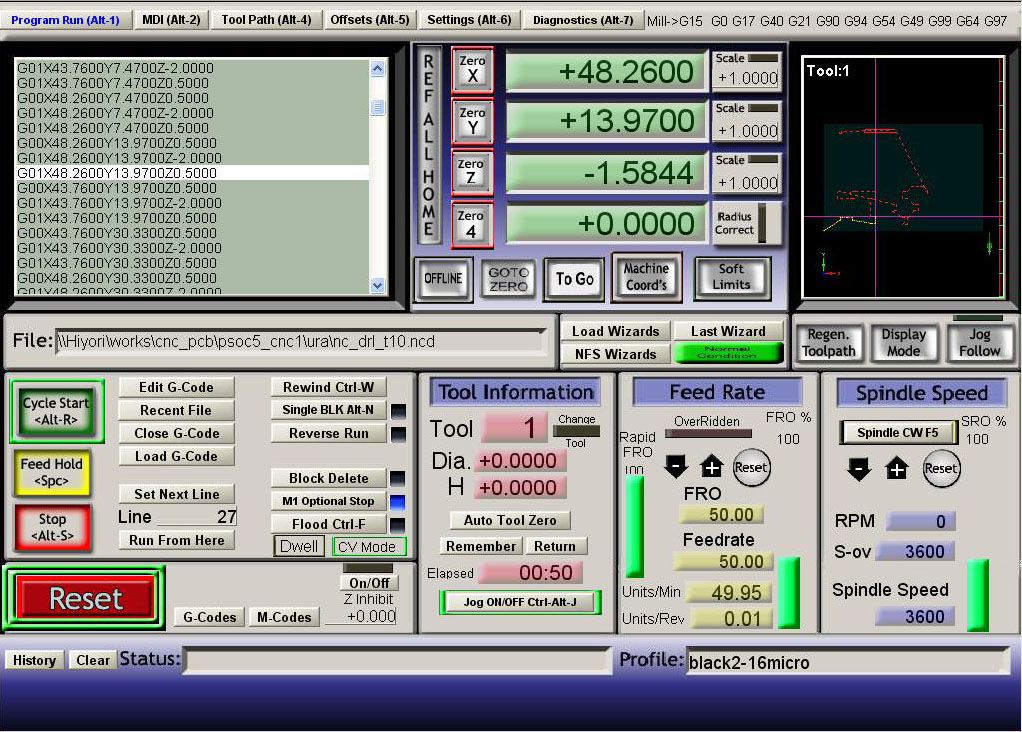The image size is (1022, 732).
Task: Click the toolpath preview display
Action: tap(902, 177)
